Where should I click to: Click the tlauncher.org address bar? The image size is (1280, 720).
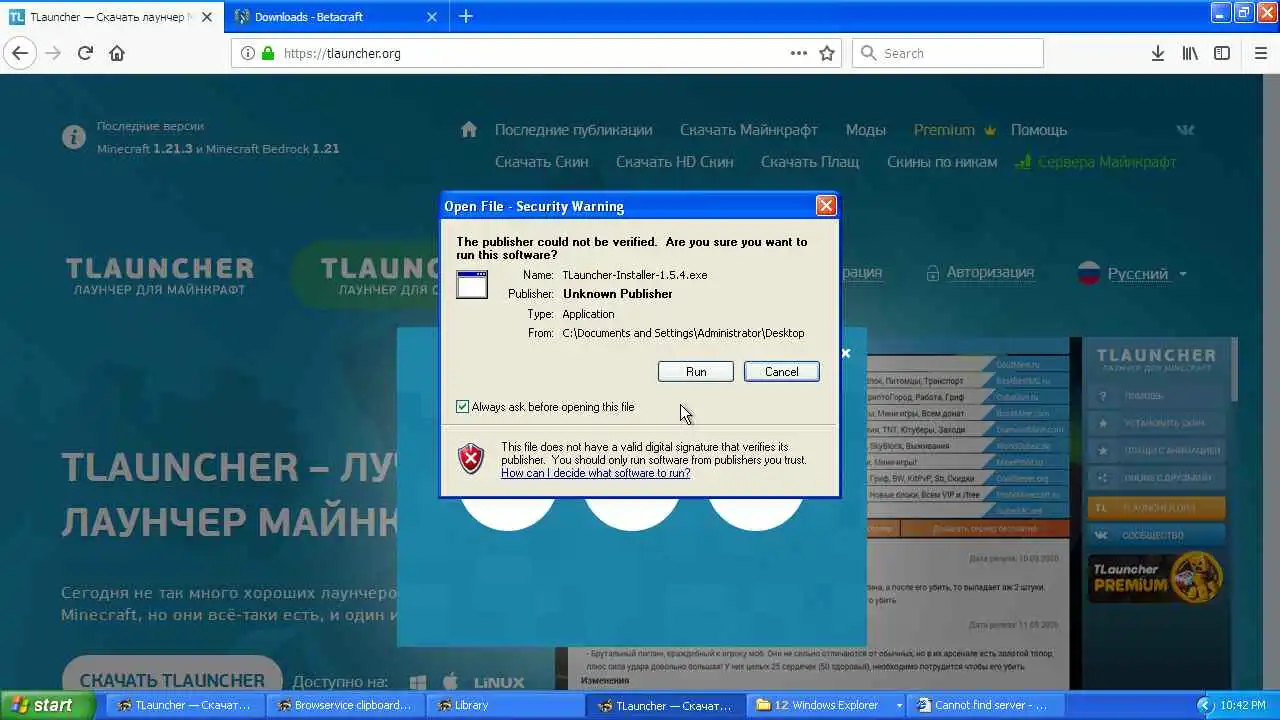coord(535,53)
